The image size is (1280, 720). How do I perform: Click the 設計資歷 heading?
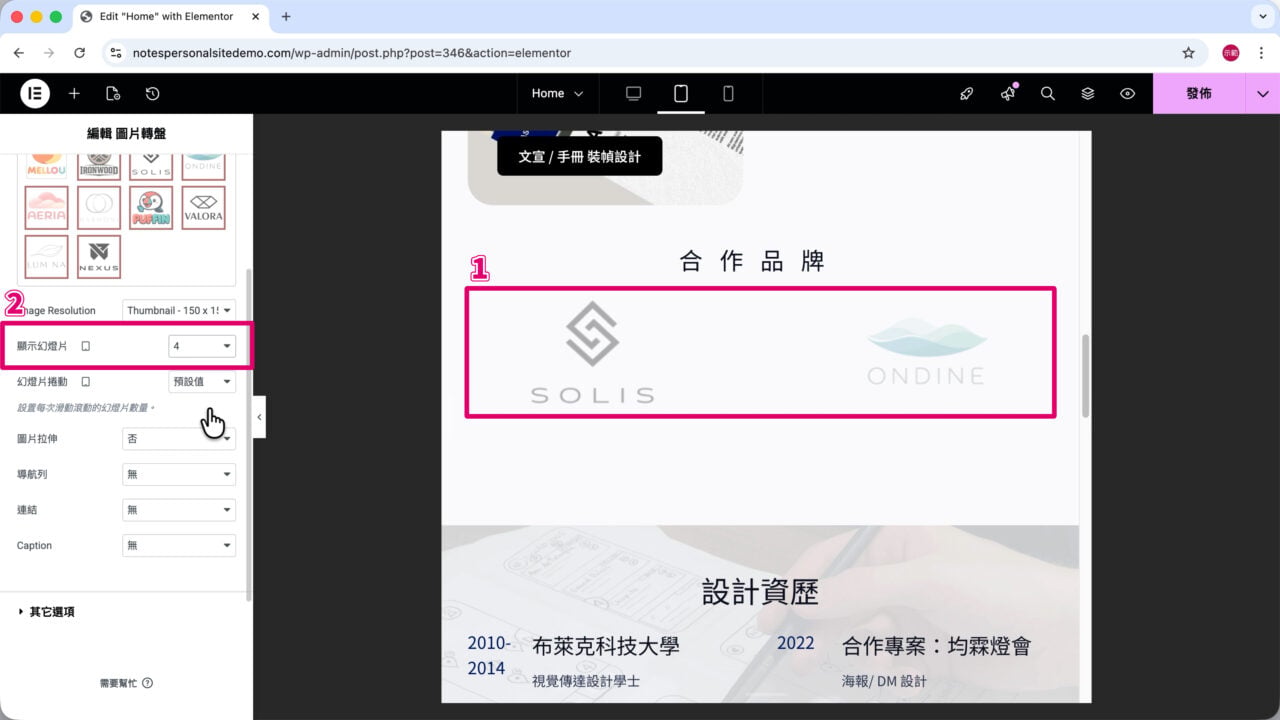point(760,591)
